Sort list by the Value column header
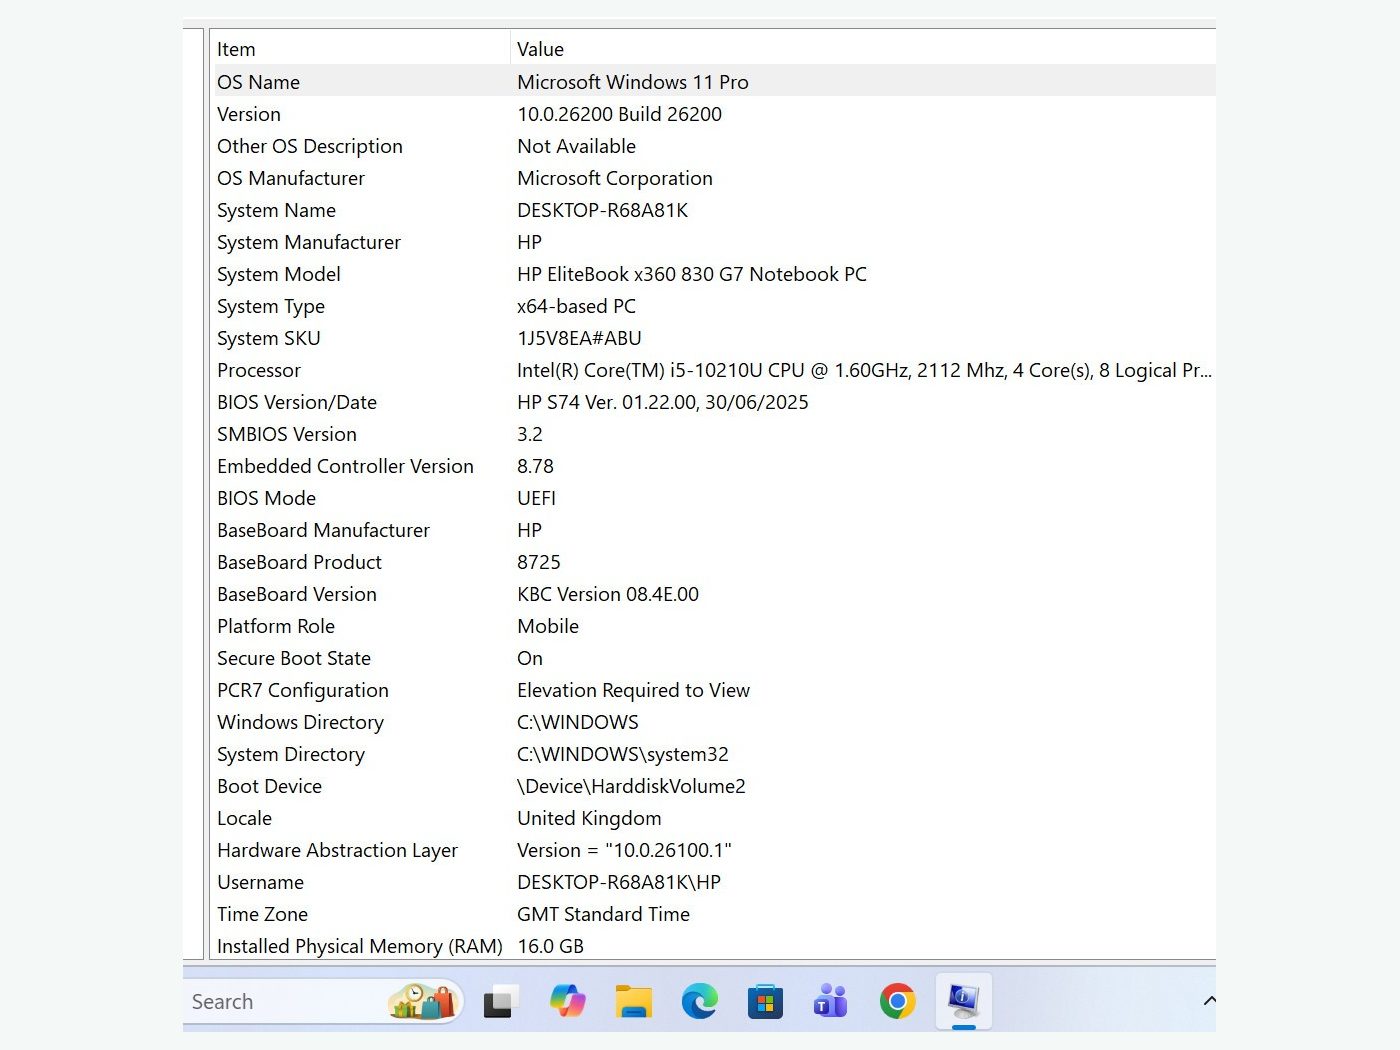 (863, 49)
